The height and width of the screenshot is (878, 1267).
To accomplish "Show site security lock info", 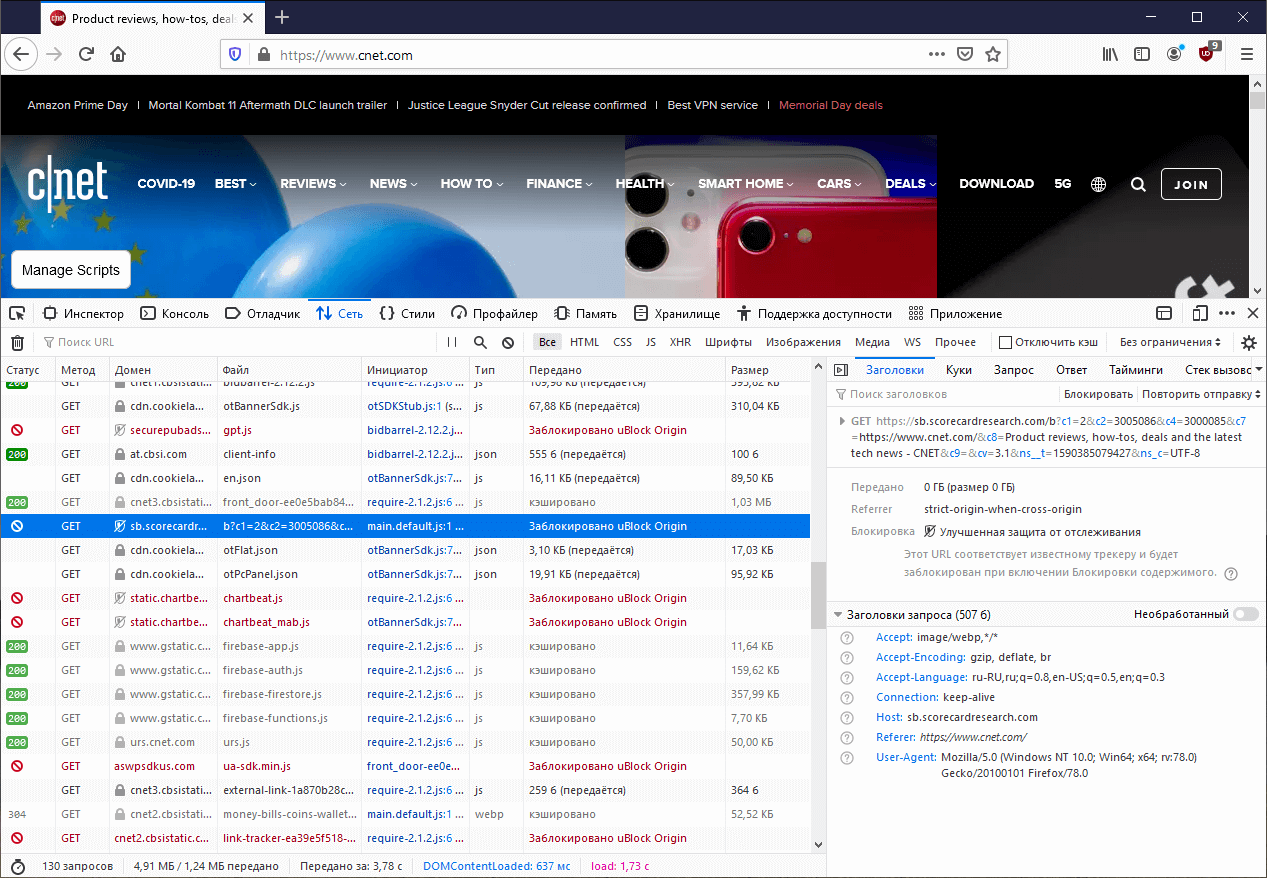I will click(x=264, y=55).
